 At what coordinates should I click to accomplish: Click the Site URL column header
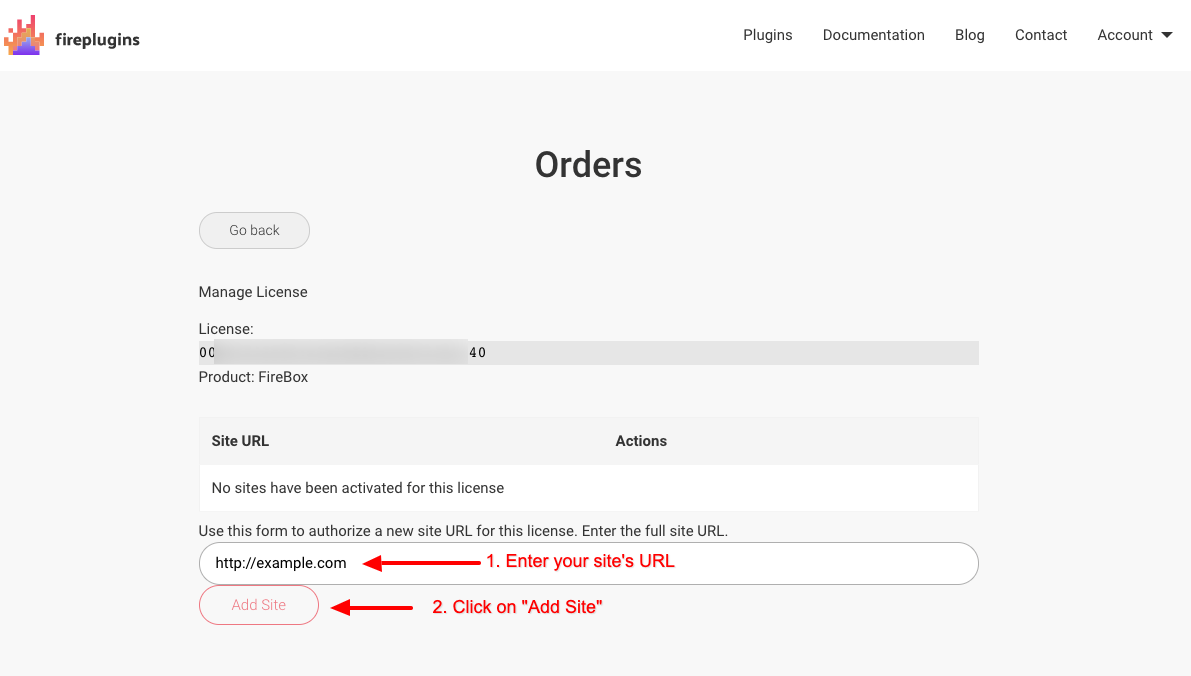coord(240,441)
